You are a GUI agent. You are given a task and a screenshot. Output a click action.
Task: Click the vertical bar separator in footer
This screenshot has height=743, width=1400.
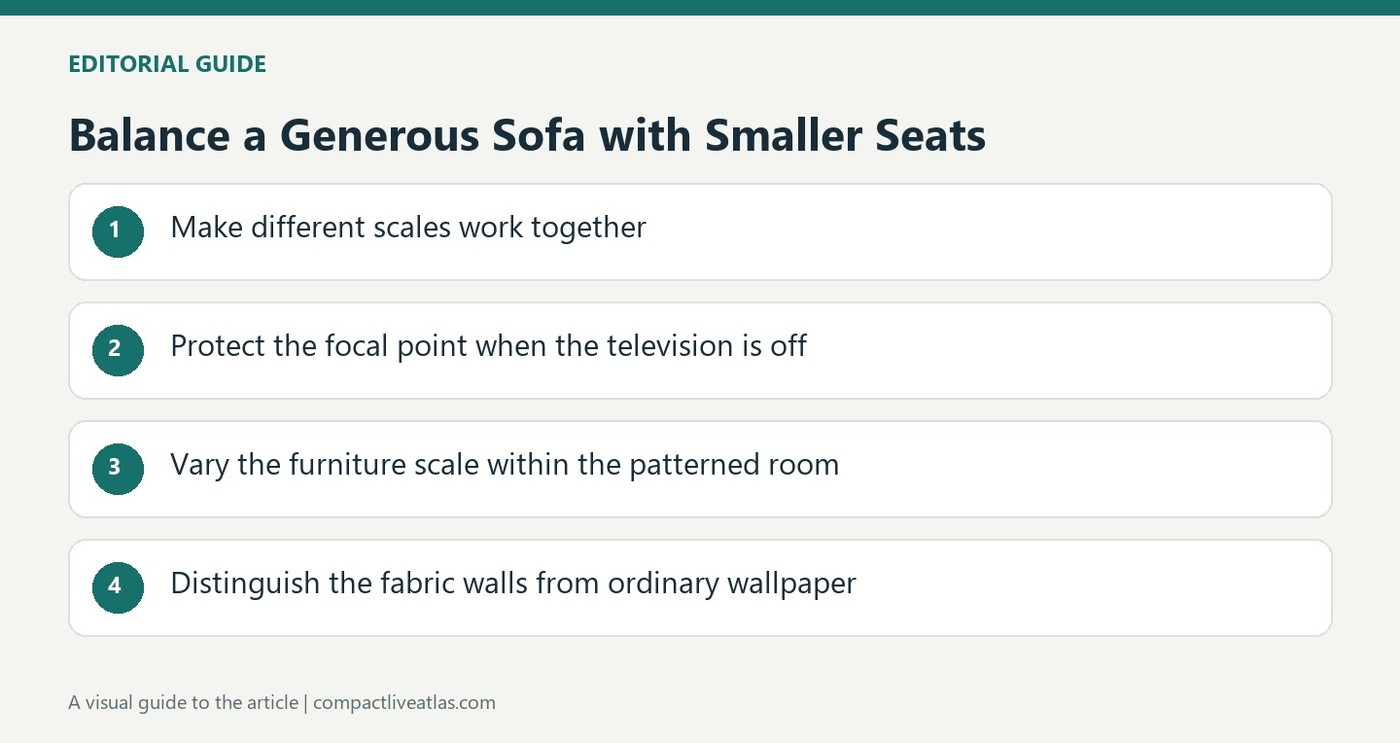(306, 702)
